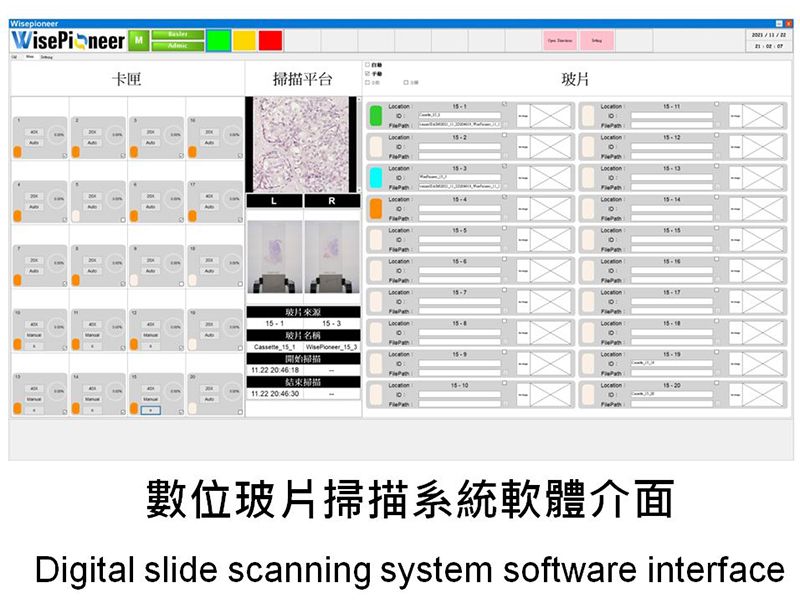The width and height of the screenshot is (800, 600).
Task: Click the ID input field for slide 15-2
Action: point(459,146)
